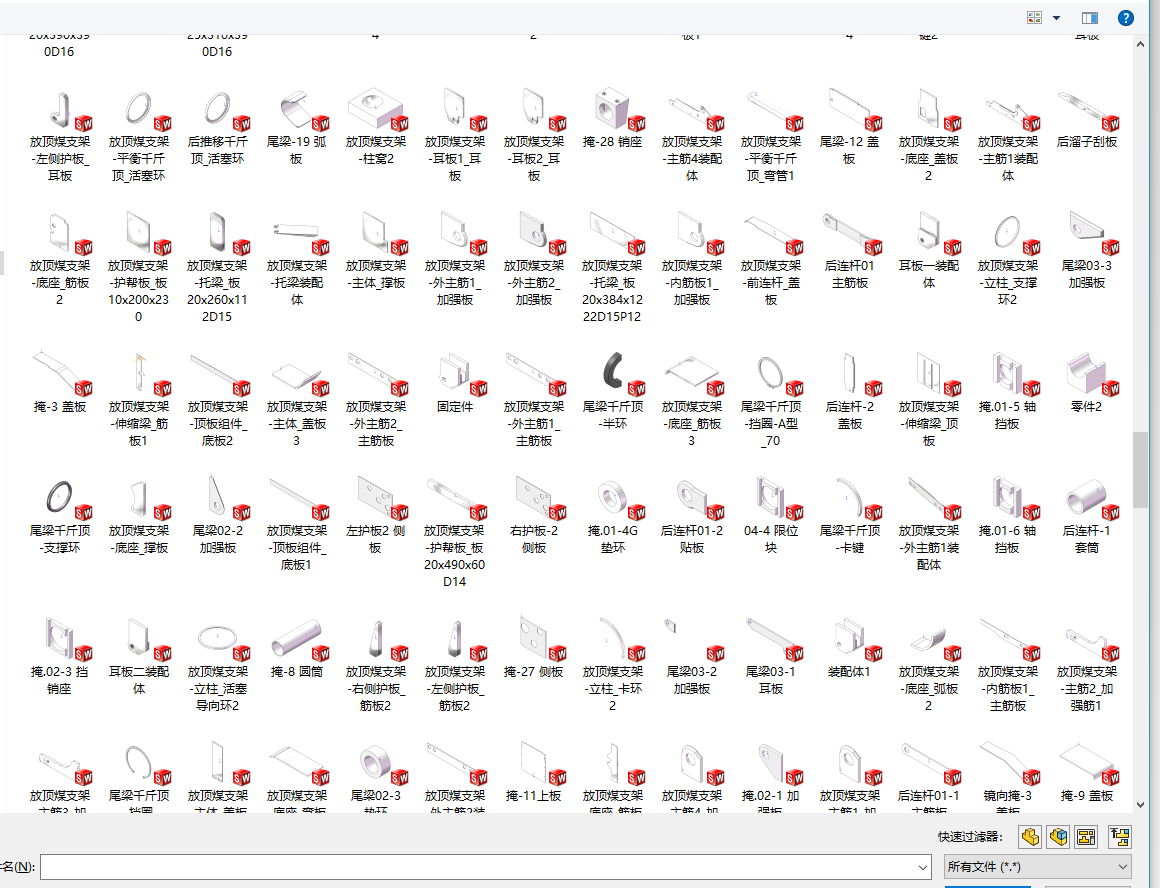Select file 放顶煤支架-柱窝2
1160x888 pixels.
pyautogui.click(x=376, y=127)
